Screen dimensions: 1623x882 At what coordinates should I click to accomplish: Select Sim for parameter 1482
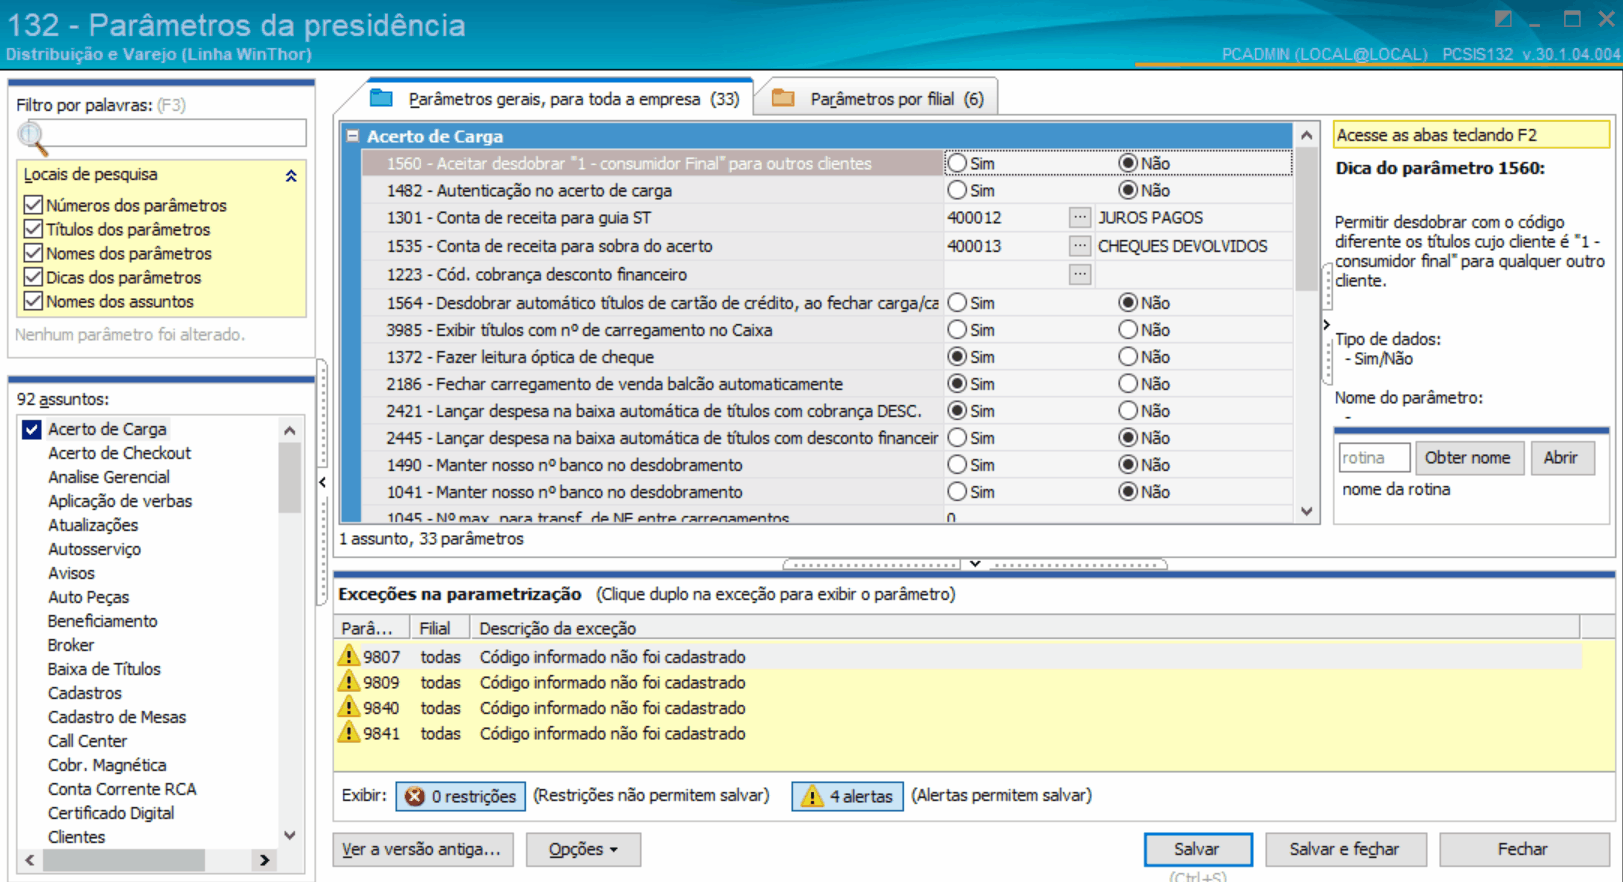click(x=957, y=189)
